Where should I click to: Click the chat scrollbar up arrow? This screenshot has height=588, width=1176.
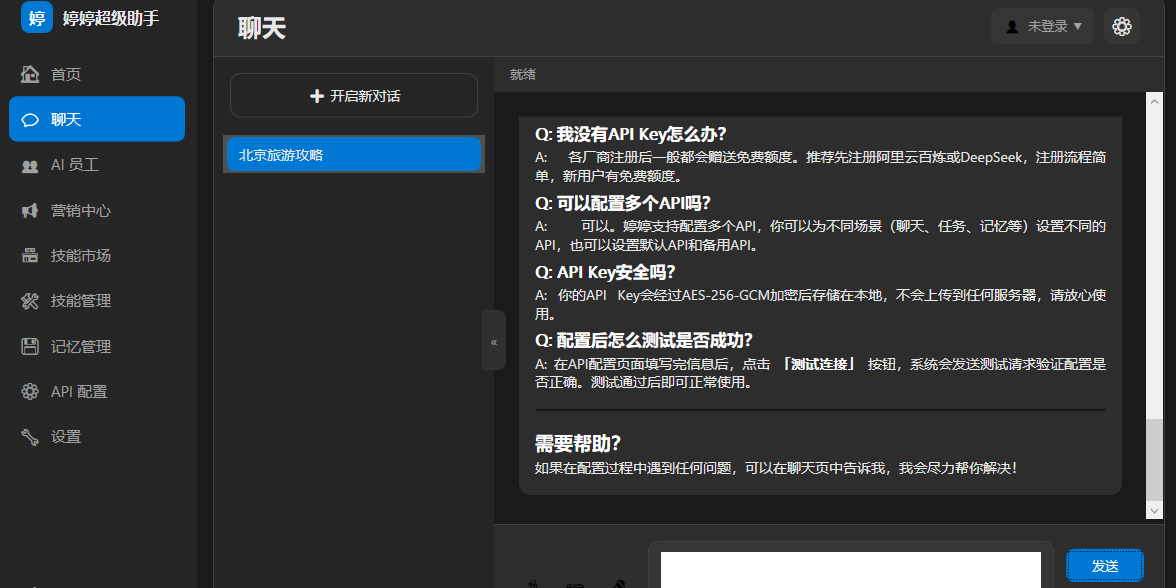pos(1155,100)
